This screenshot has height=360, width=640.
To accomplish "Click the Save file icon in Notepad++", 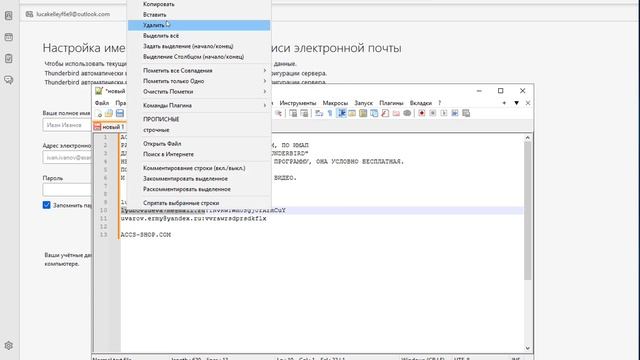I will tap(120, 113).
